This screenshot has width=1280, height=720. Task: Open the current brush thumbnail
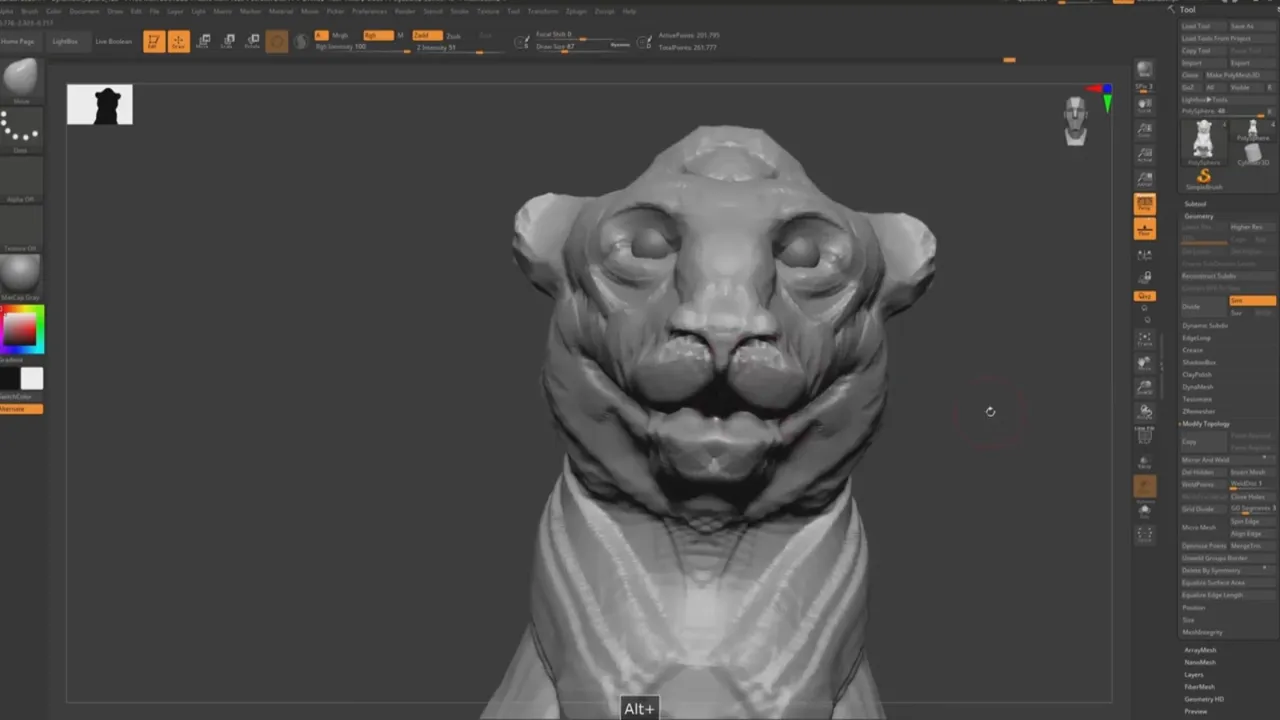pyautogui.click(x=21, y=80)
